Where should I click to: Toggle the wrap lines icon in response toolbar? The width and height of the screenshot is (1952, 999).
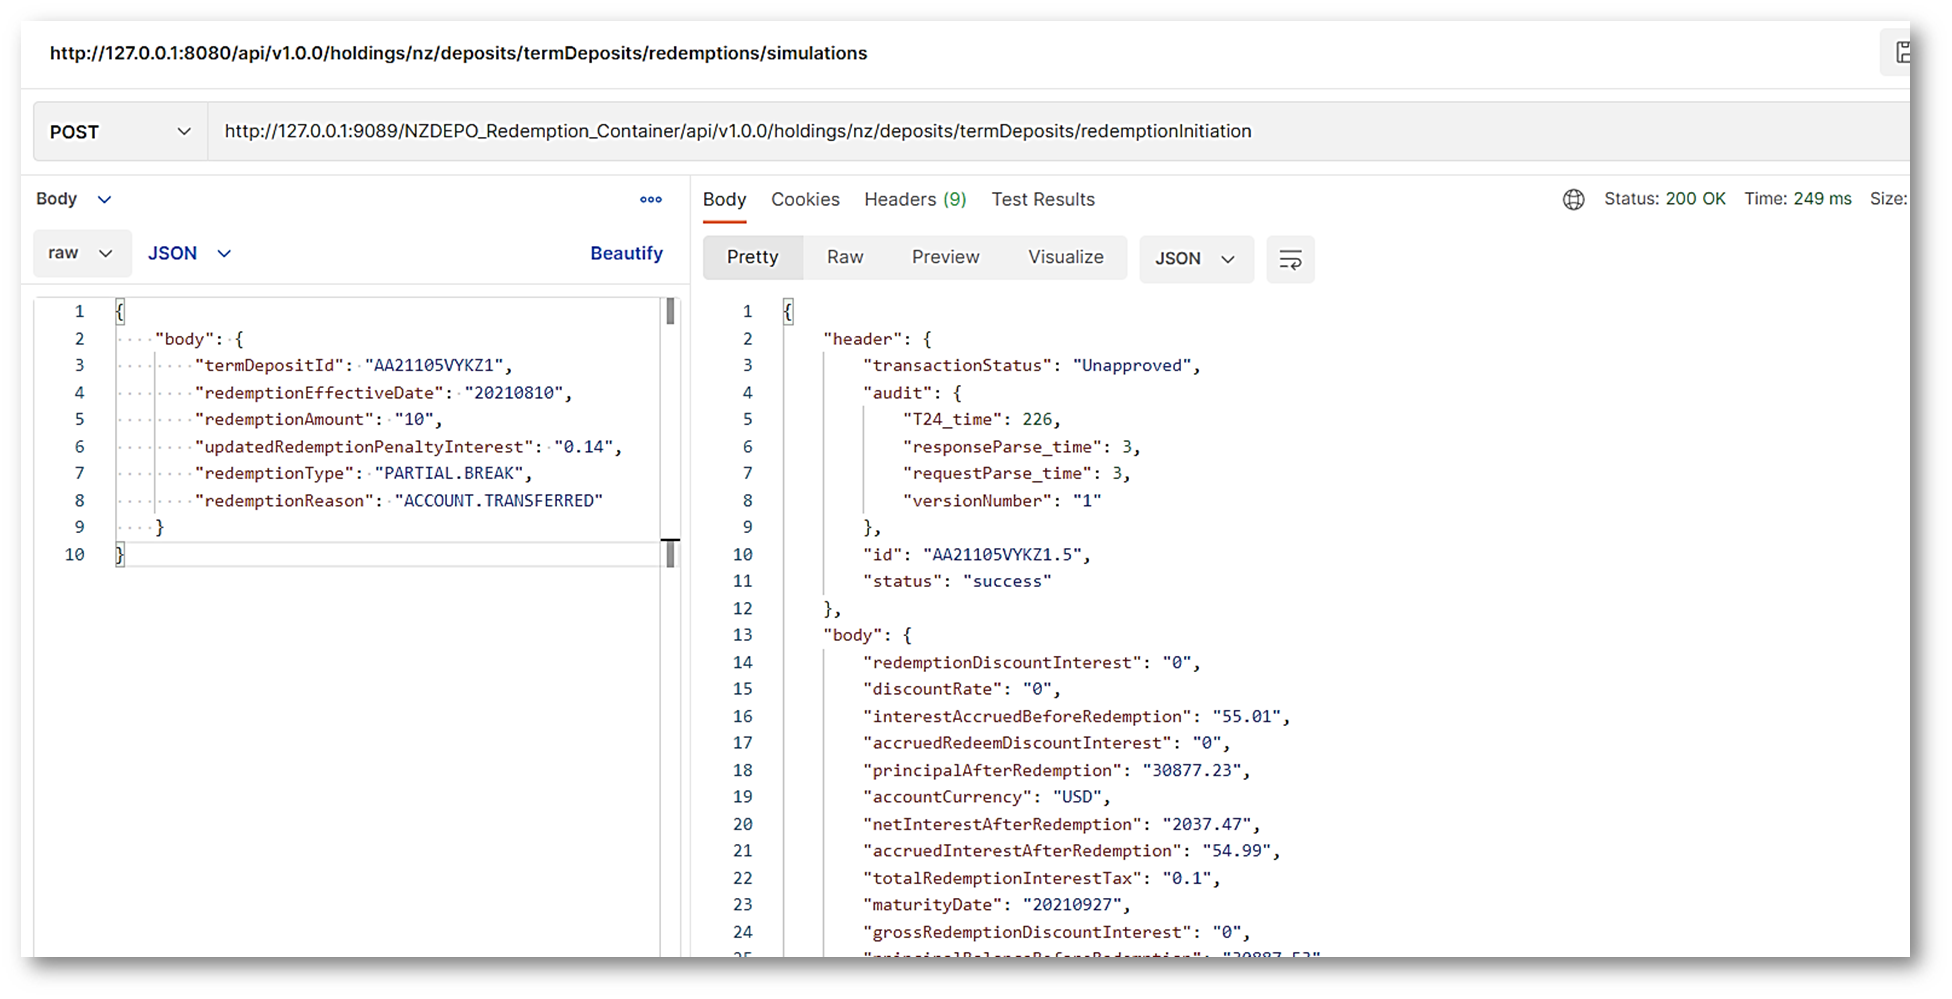click(1290, 260)
